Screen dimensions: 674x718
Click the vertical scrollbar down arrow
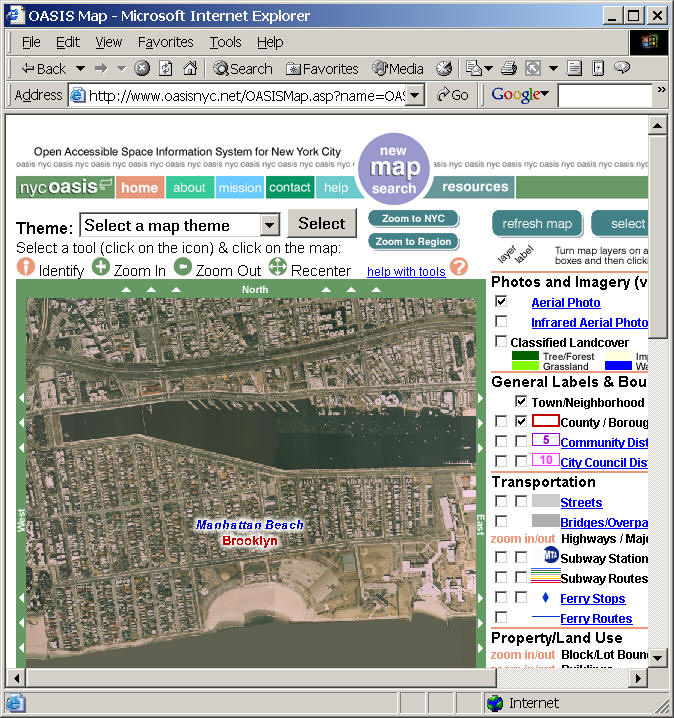tap(658, 658)
